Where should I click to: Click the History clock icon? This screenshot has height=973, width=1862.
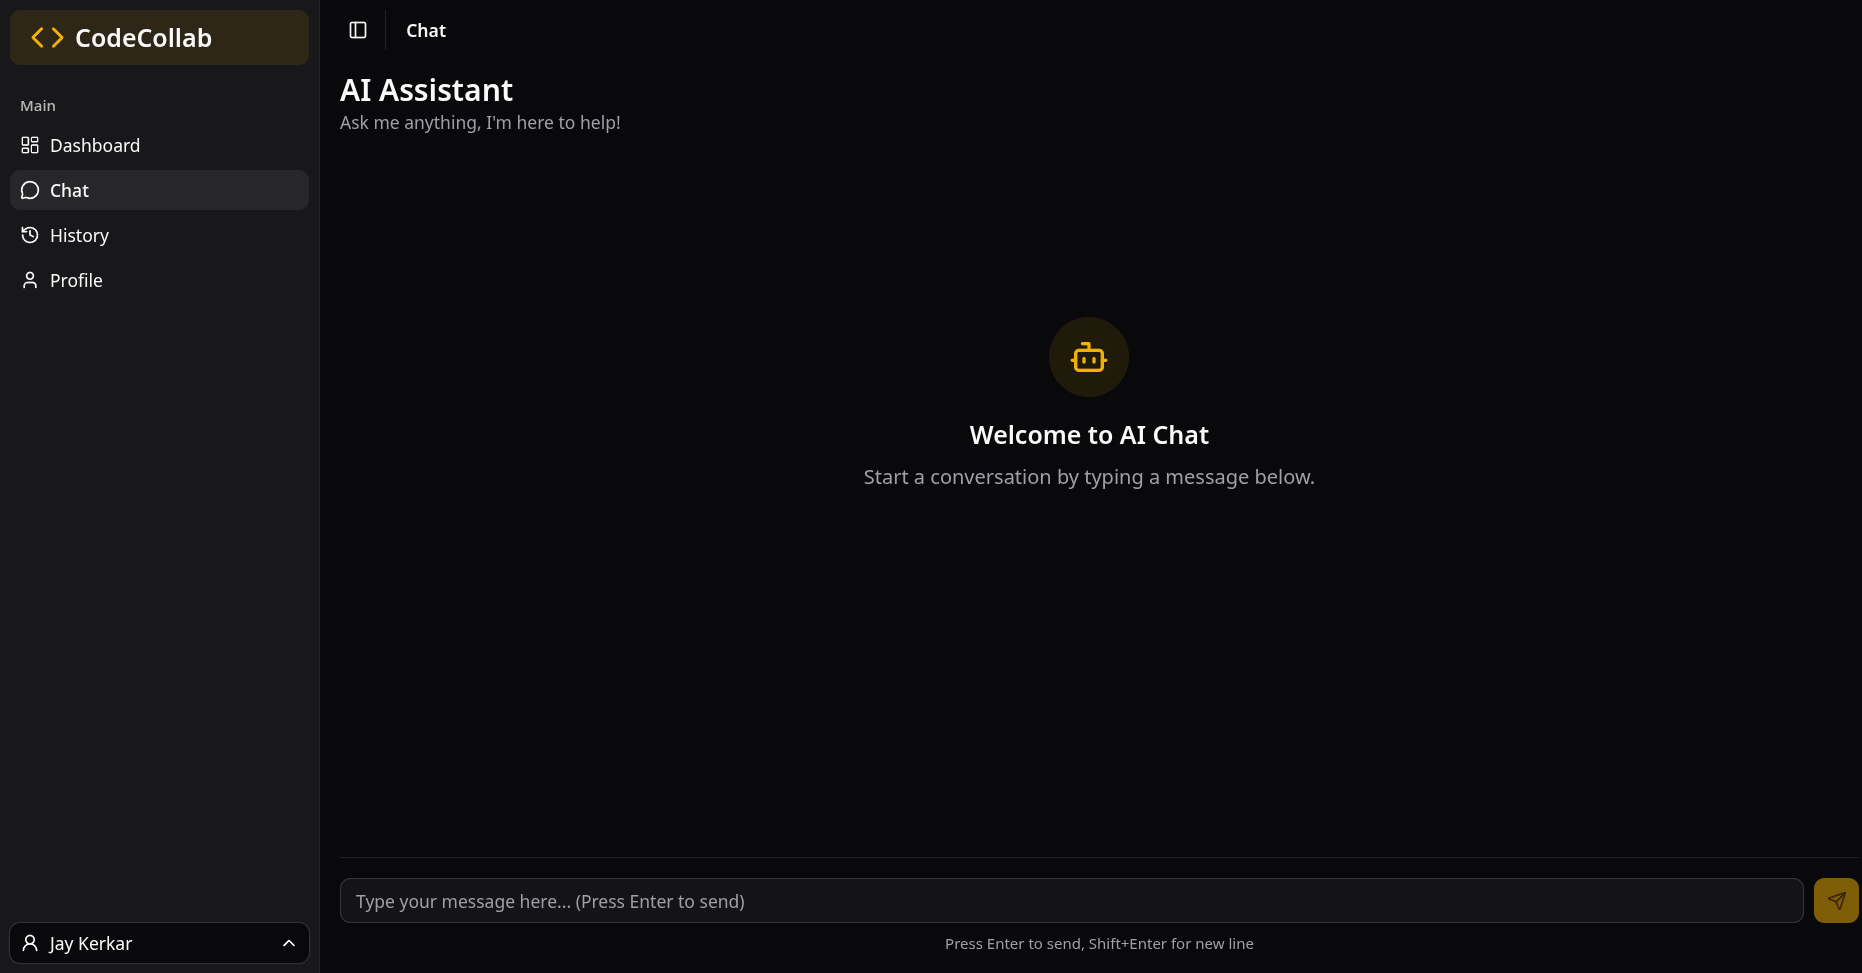point(29,234)
